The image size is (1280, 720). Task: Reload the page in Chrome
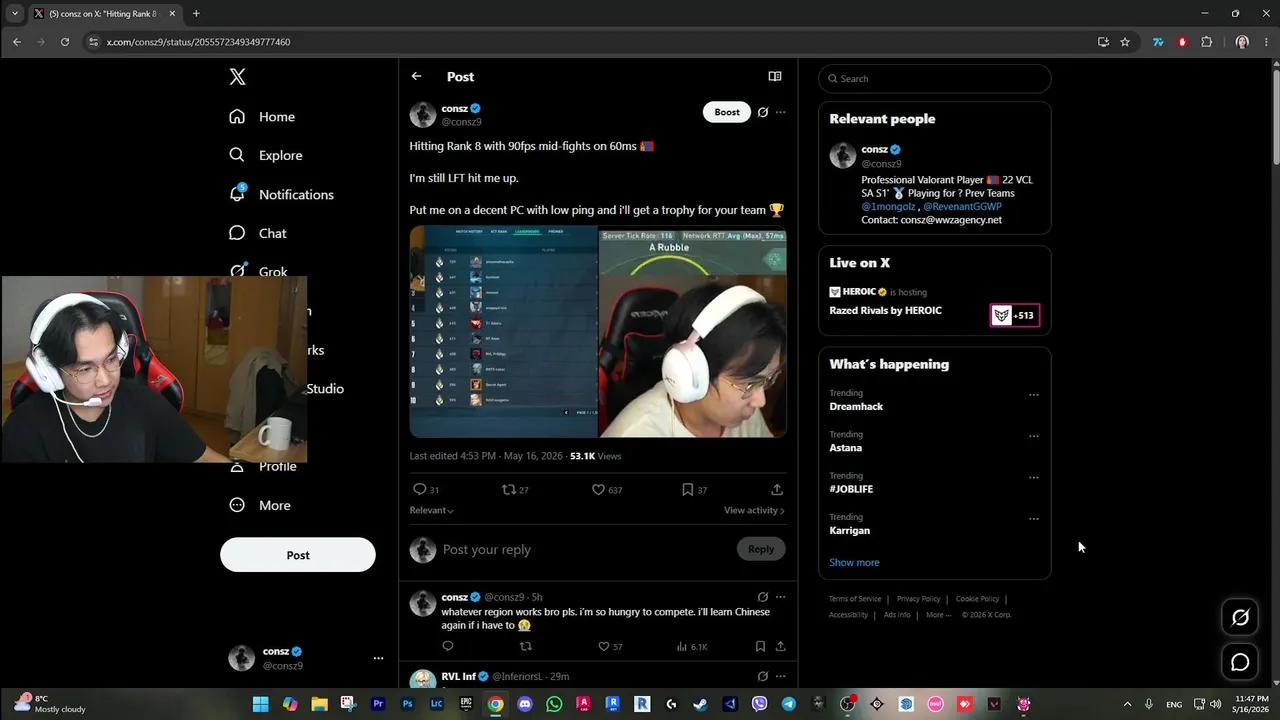pyautogui.click(x=65, y=42)
